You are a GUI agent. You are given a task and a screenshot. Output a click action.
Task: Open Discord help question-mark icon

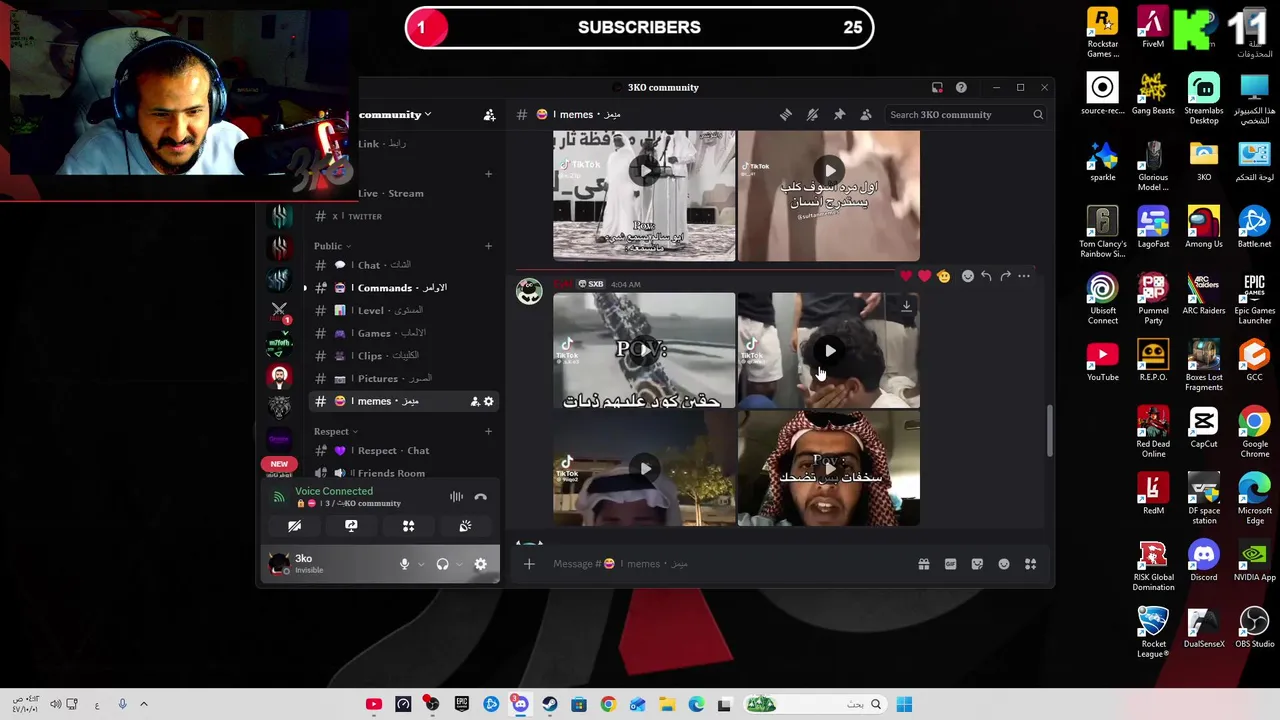(961, 87)
